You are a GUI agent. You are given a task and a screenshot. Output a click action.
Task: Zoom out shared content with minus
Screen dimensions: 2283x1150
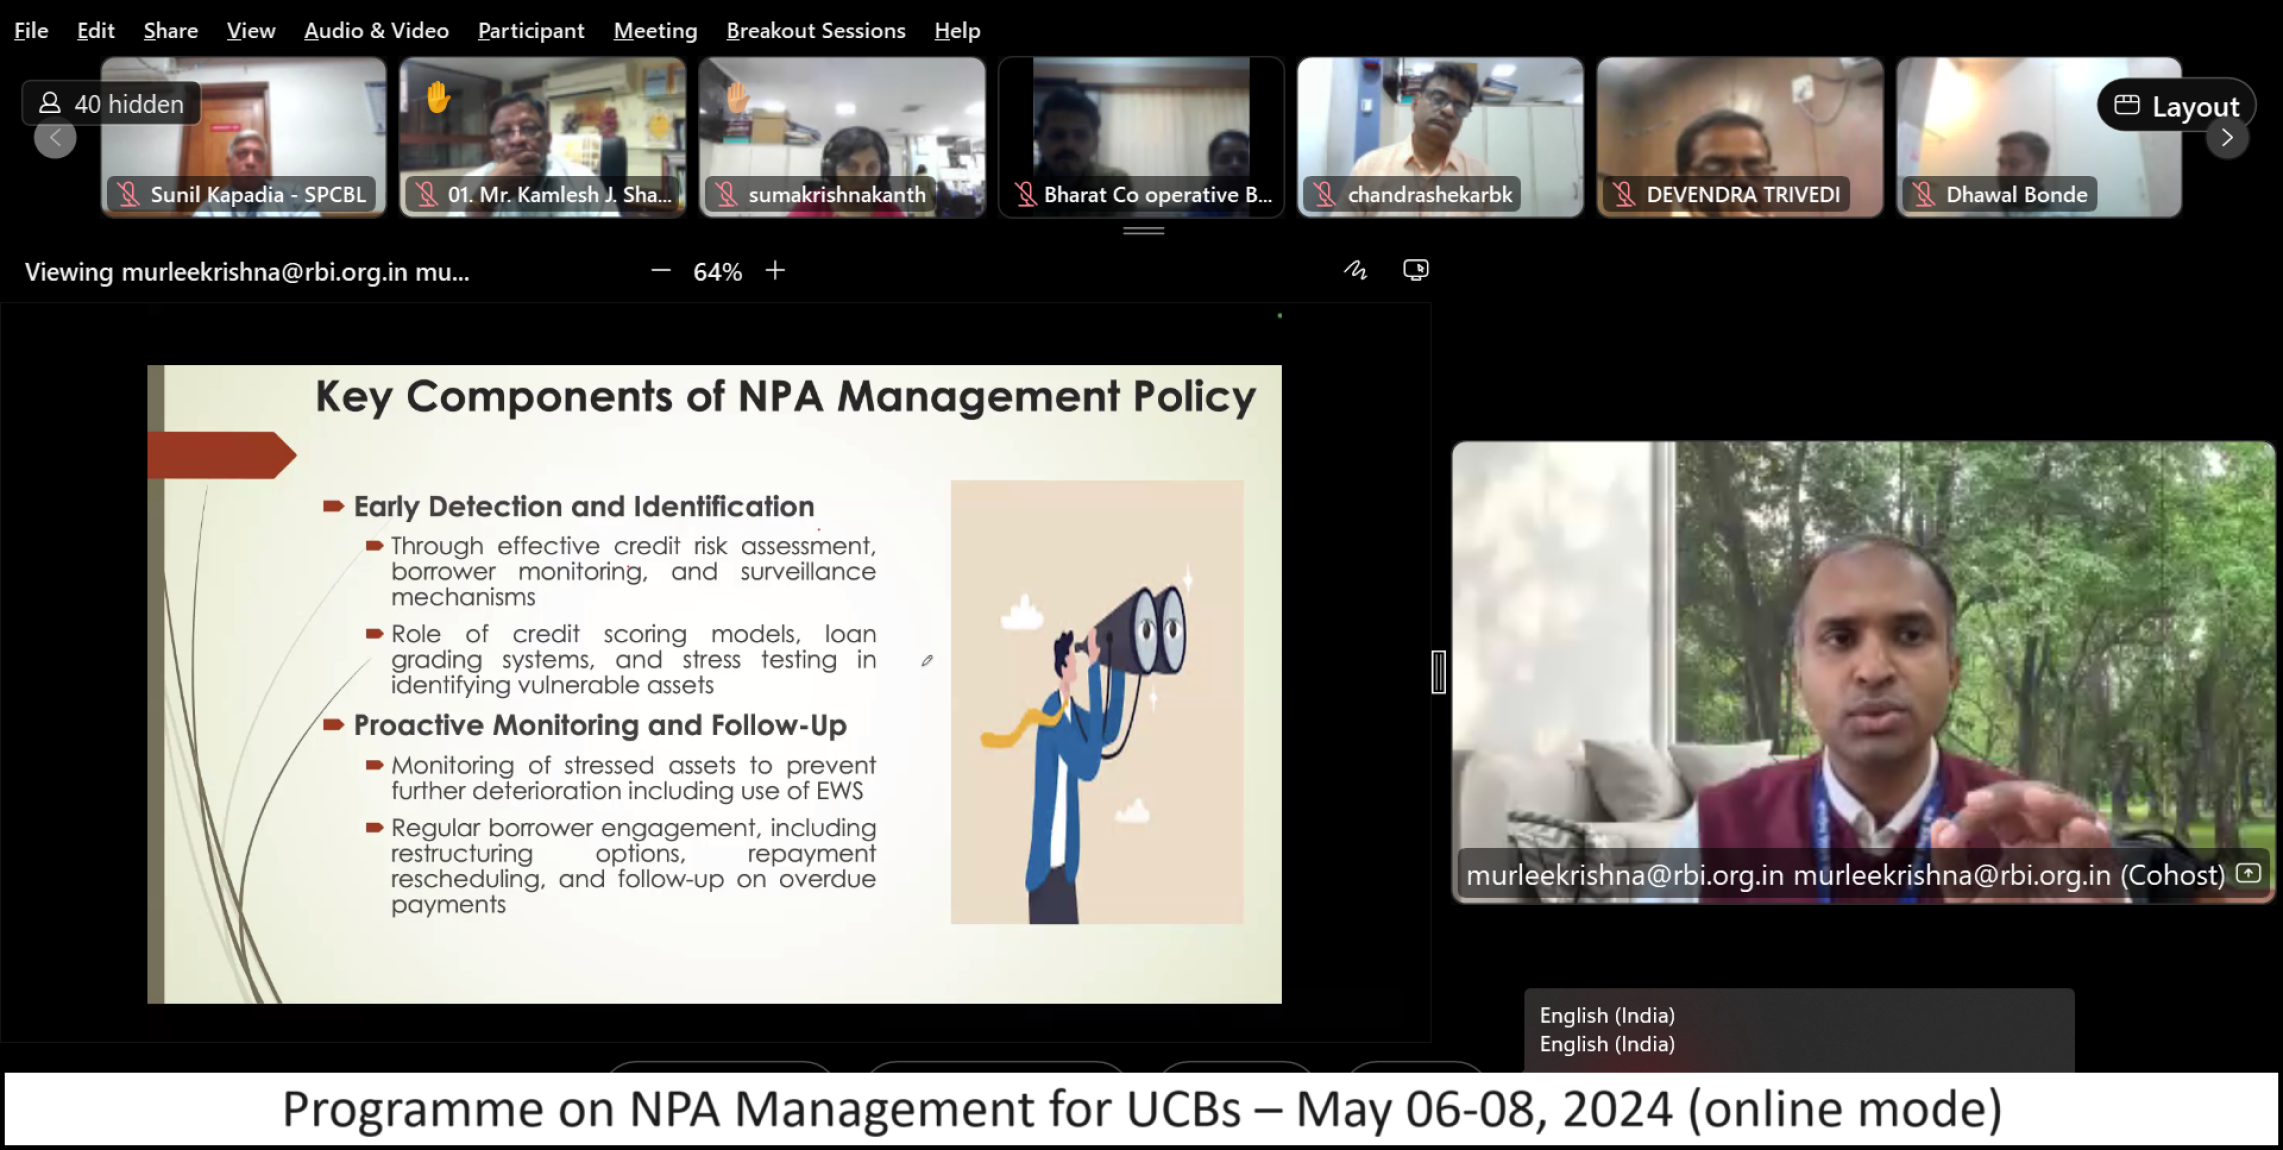tap(660, 270)
